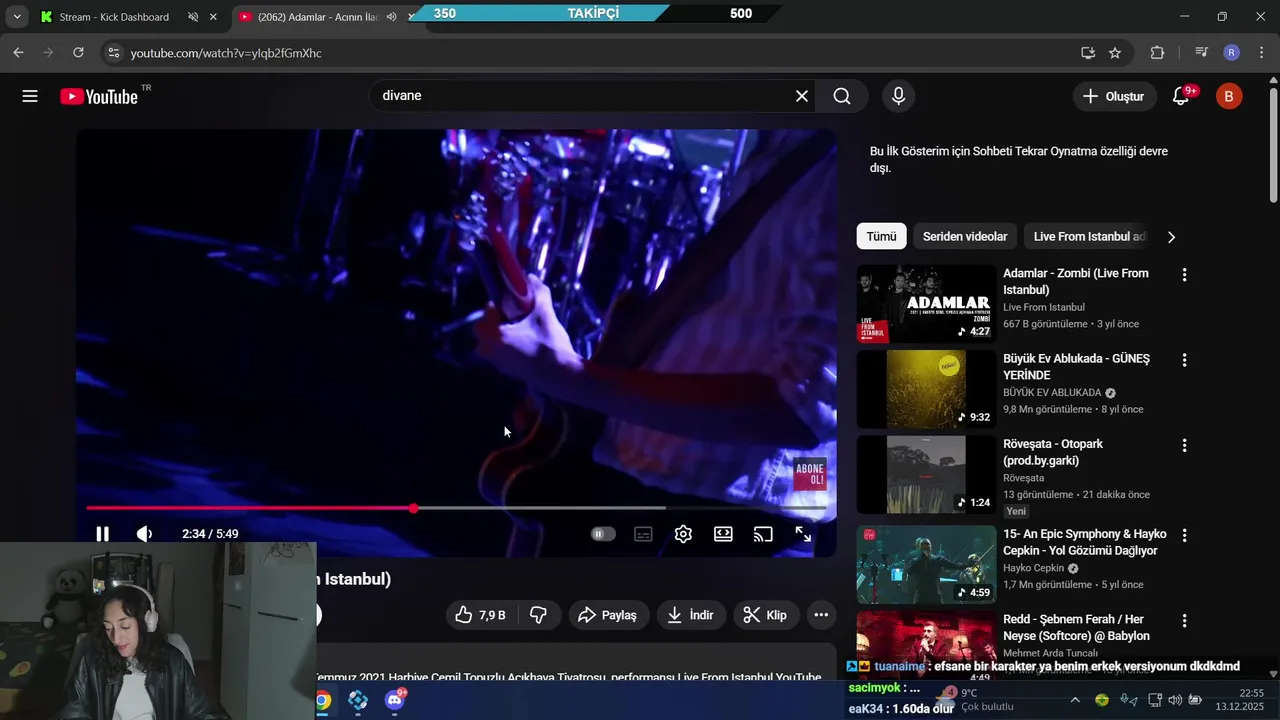The height and width of the screenshot is (720, 1280).
Task: Start voice search with the microphone
Action: click(898, 96)
